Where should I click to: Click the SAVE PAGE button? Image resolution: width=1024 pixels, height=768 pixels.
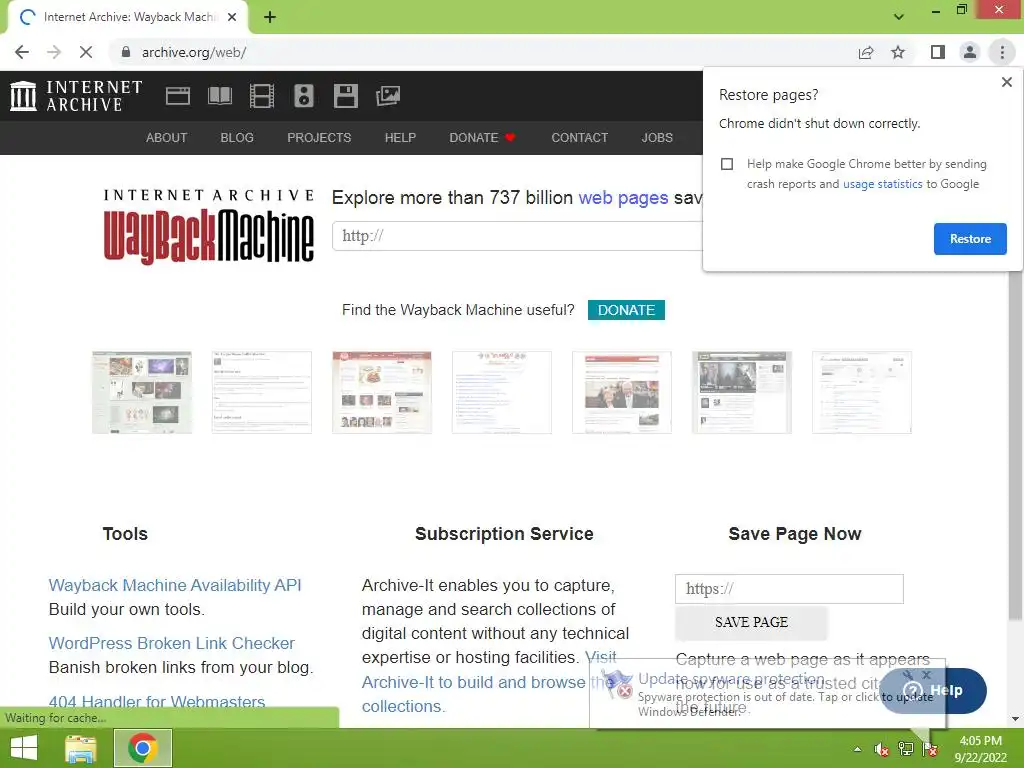point(751,622)
